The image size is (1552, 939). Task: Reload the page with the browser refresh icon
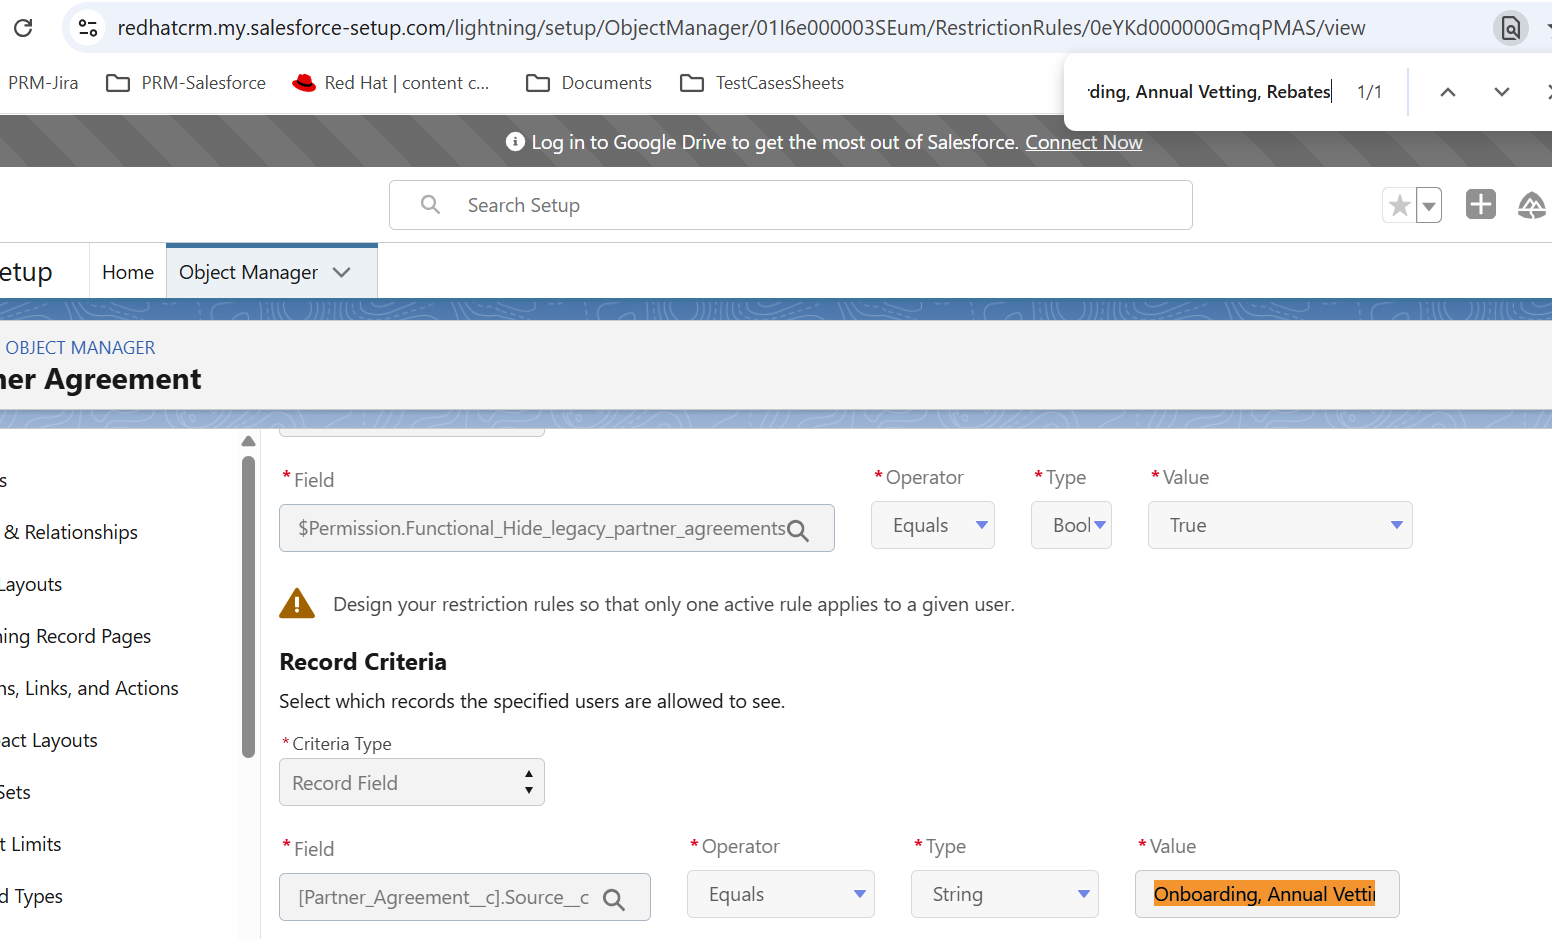[23, 28]
